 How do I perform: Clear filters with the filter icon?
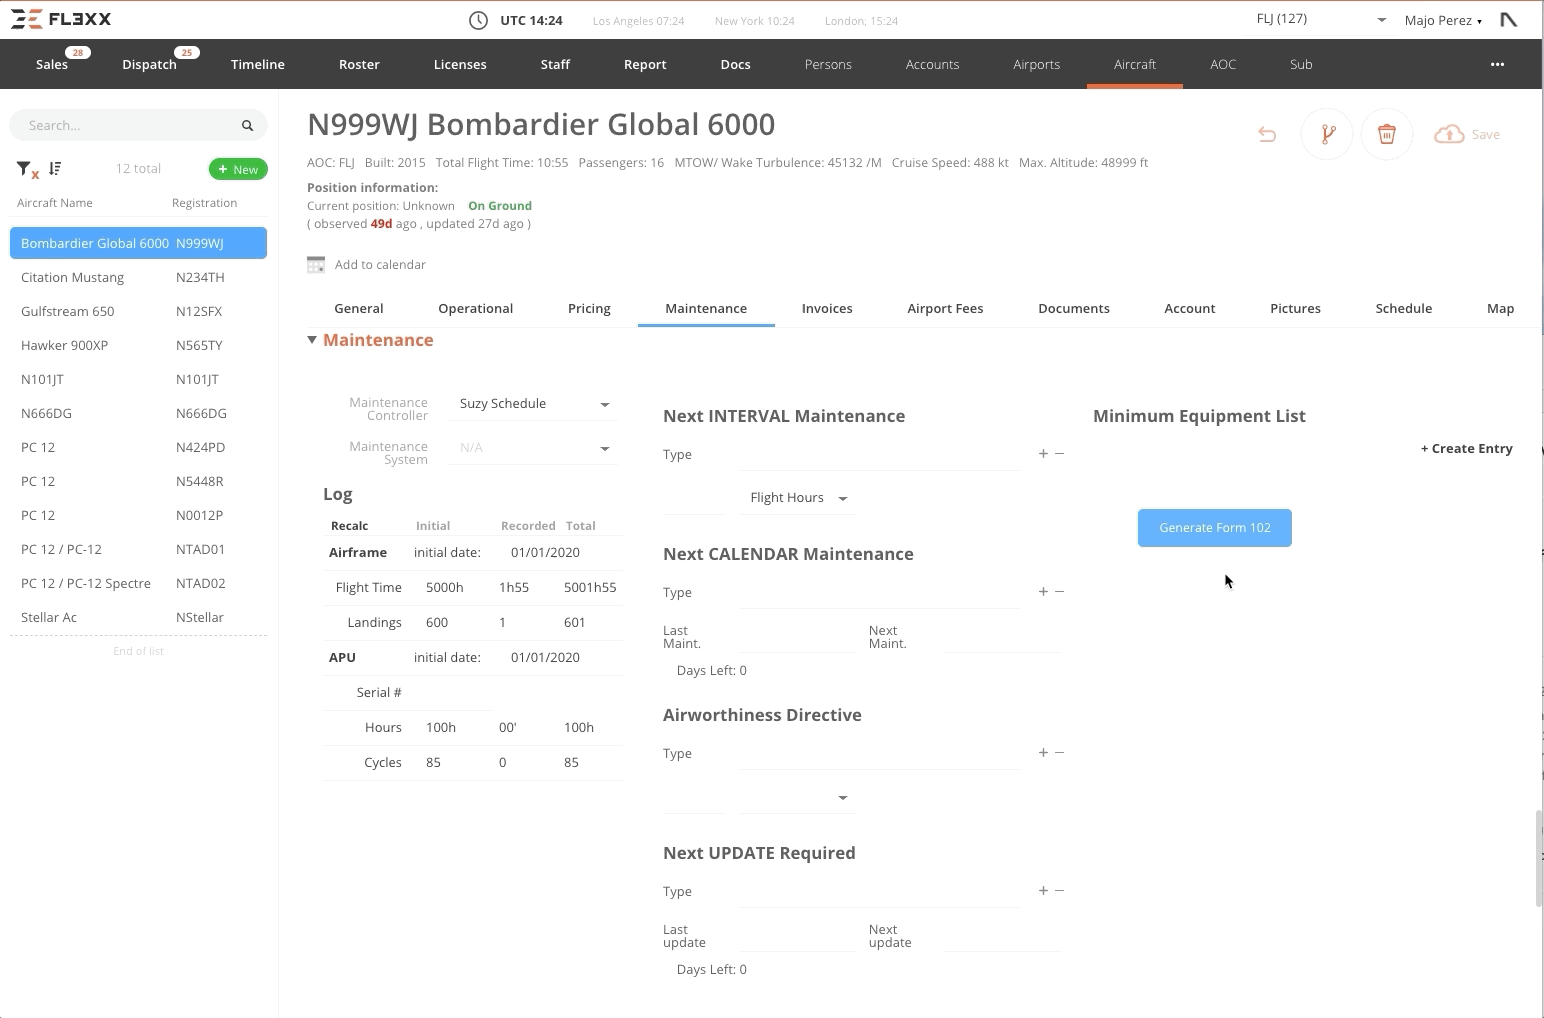27,169
